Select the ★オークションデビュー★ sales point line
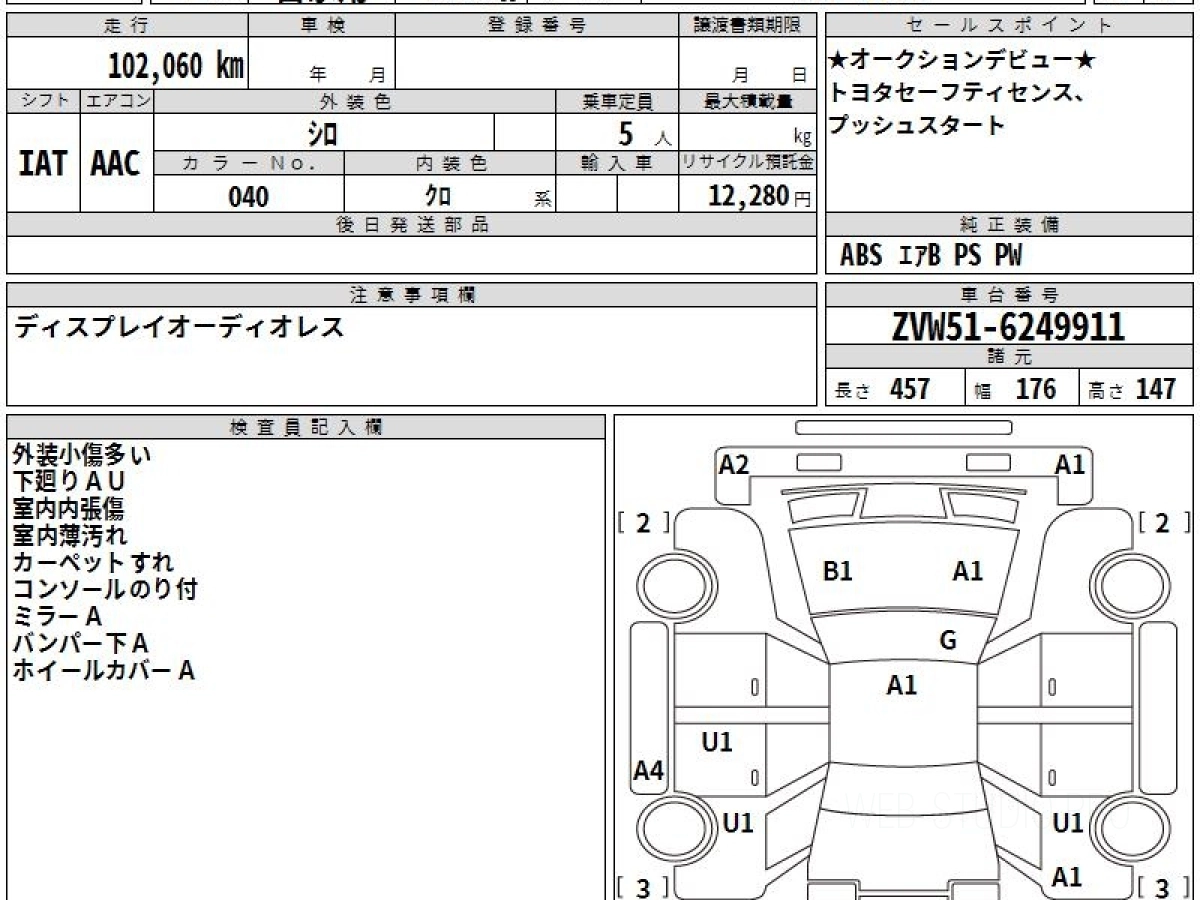The width and height of the screenshot is (1200, 900). [x=962, y=62]
